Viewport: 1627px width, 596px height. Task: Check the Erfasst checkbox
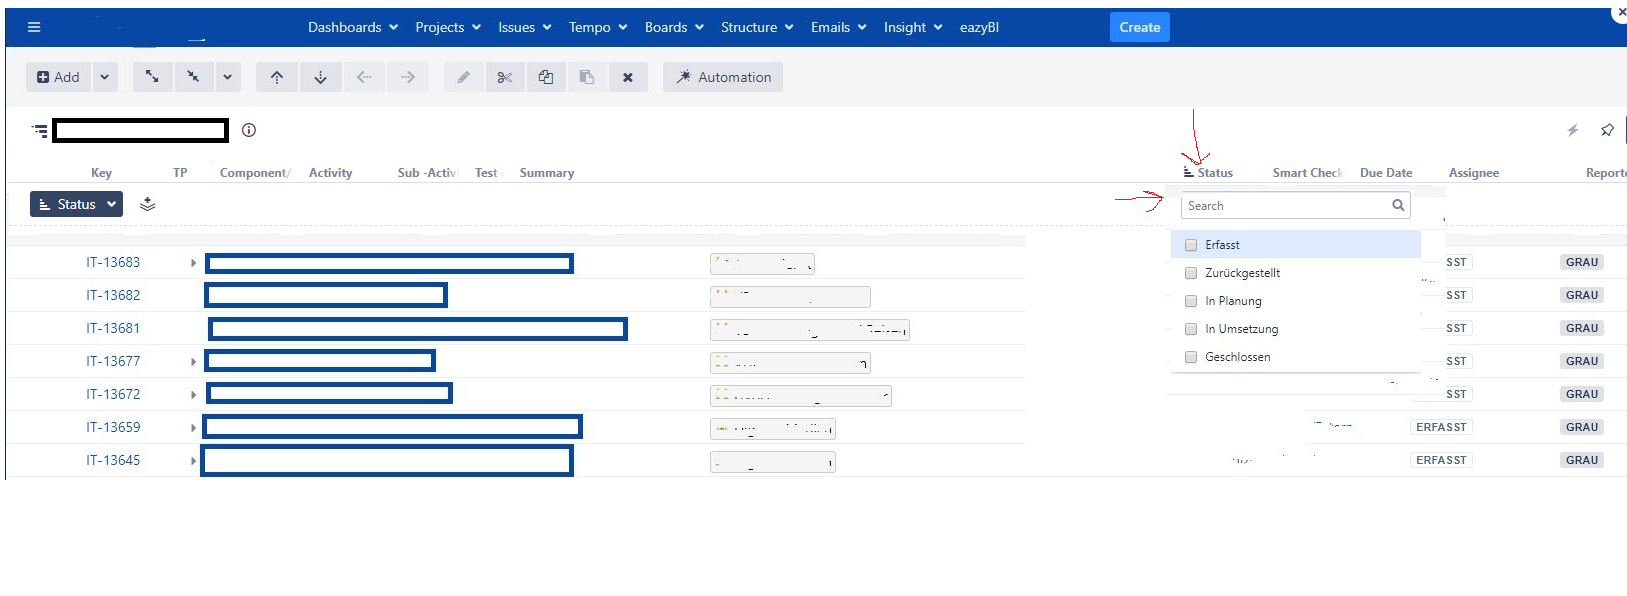[1191, 245]
